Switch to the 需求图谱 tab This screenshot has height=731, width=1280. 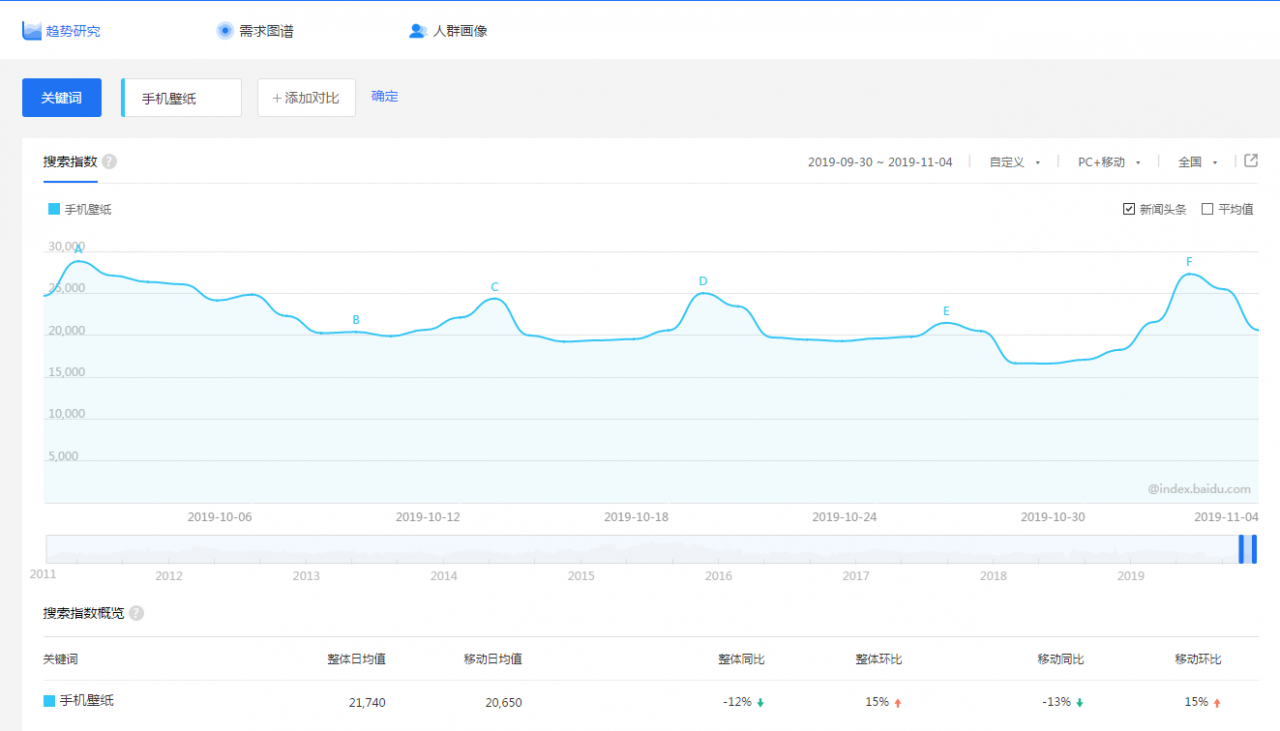(x=255, y=31)
